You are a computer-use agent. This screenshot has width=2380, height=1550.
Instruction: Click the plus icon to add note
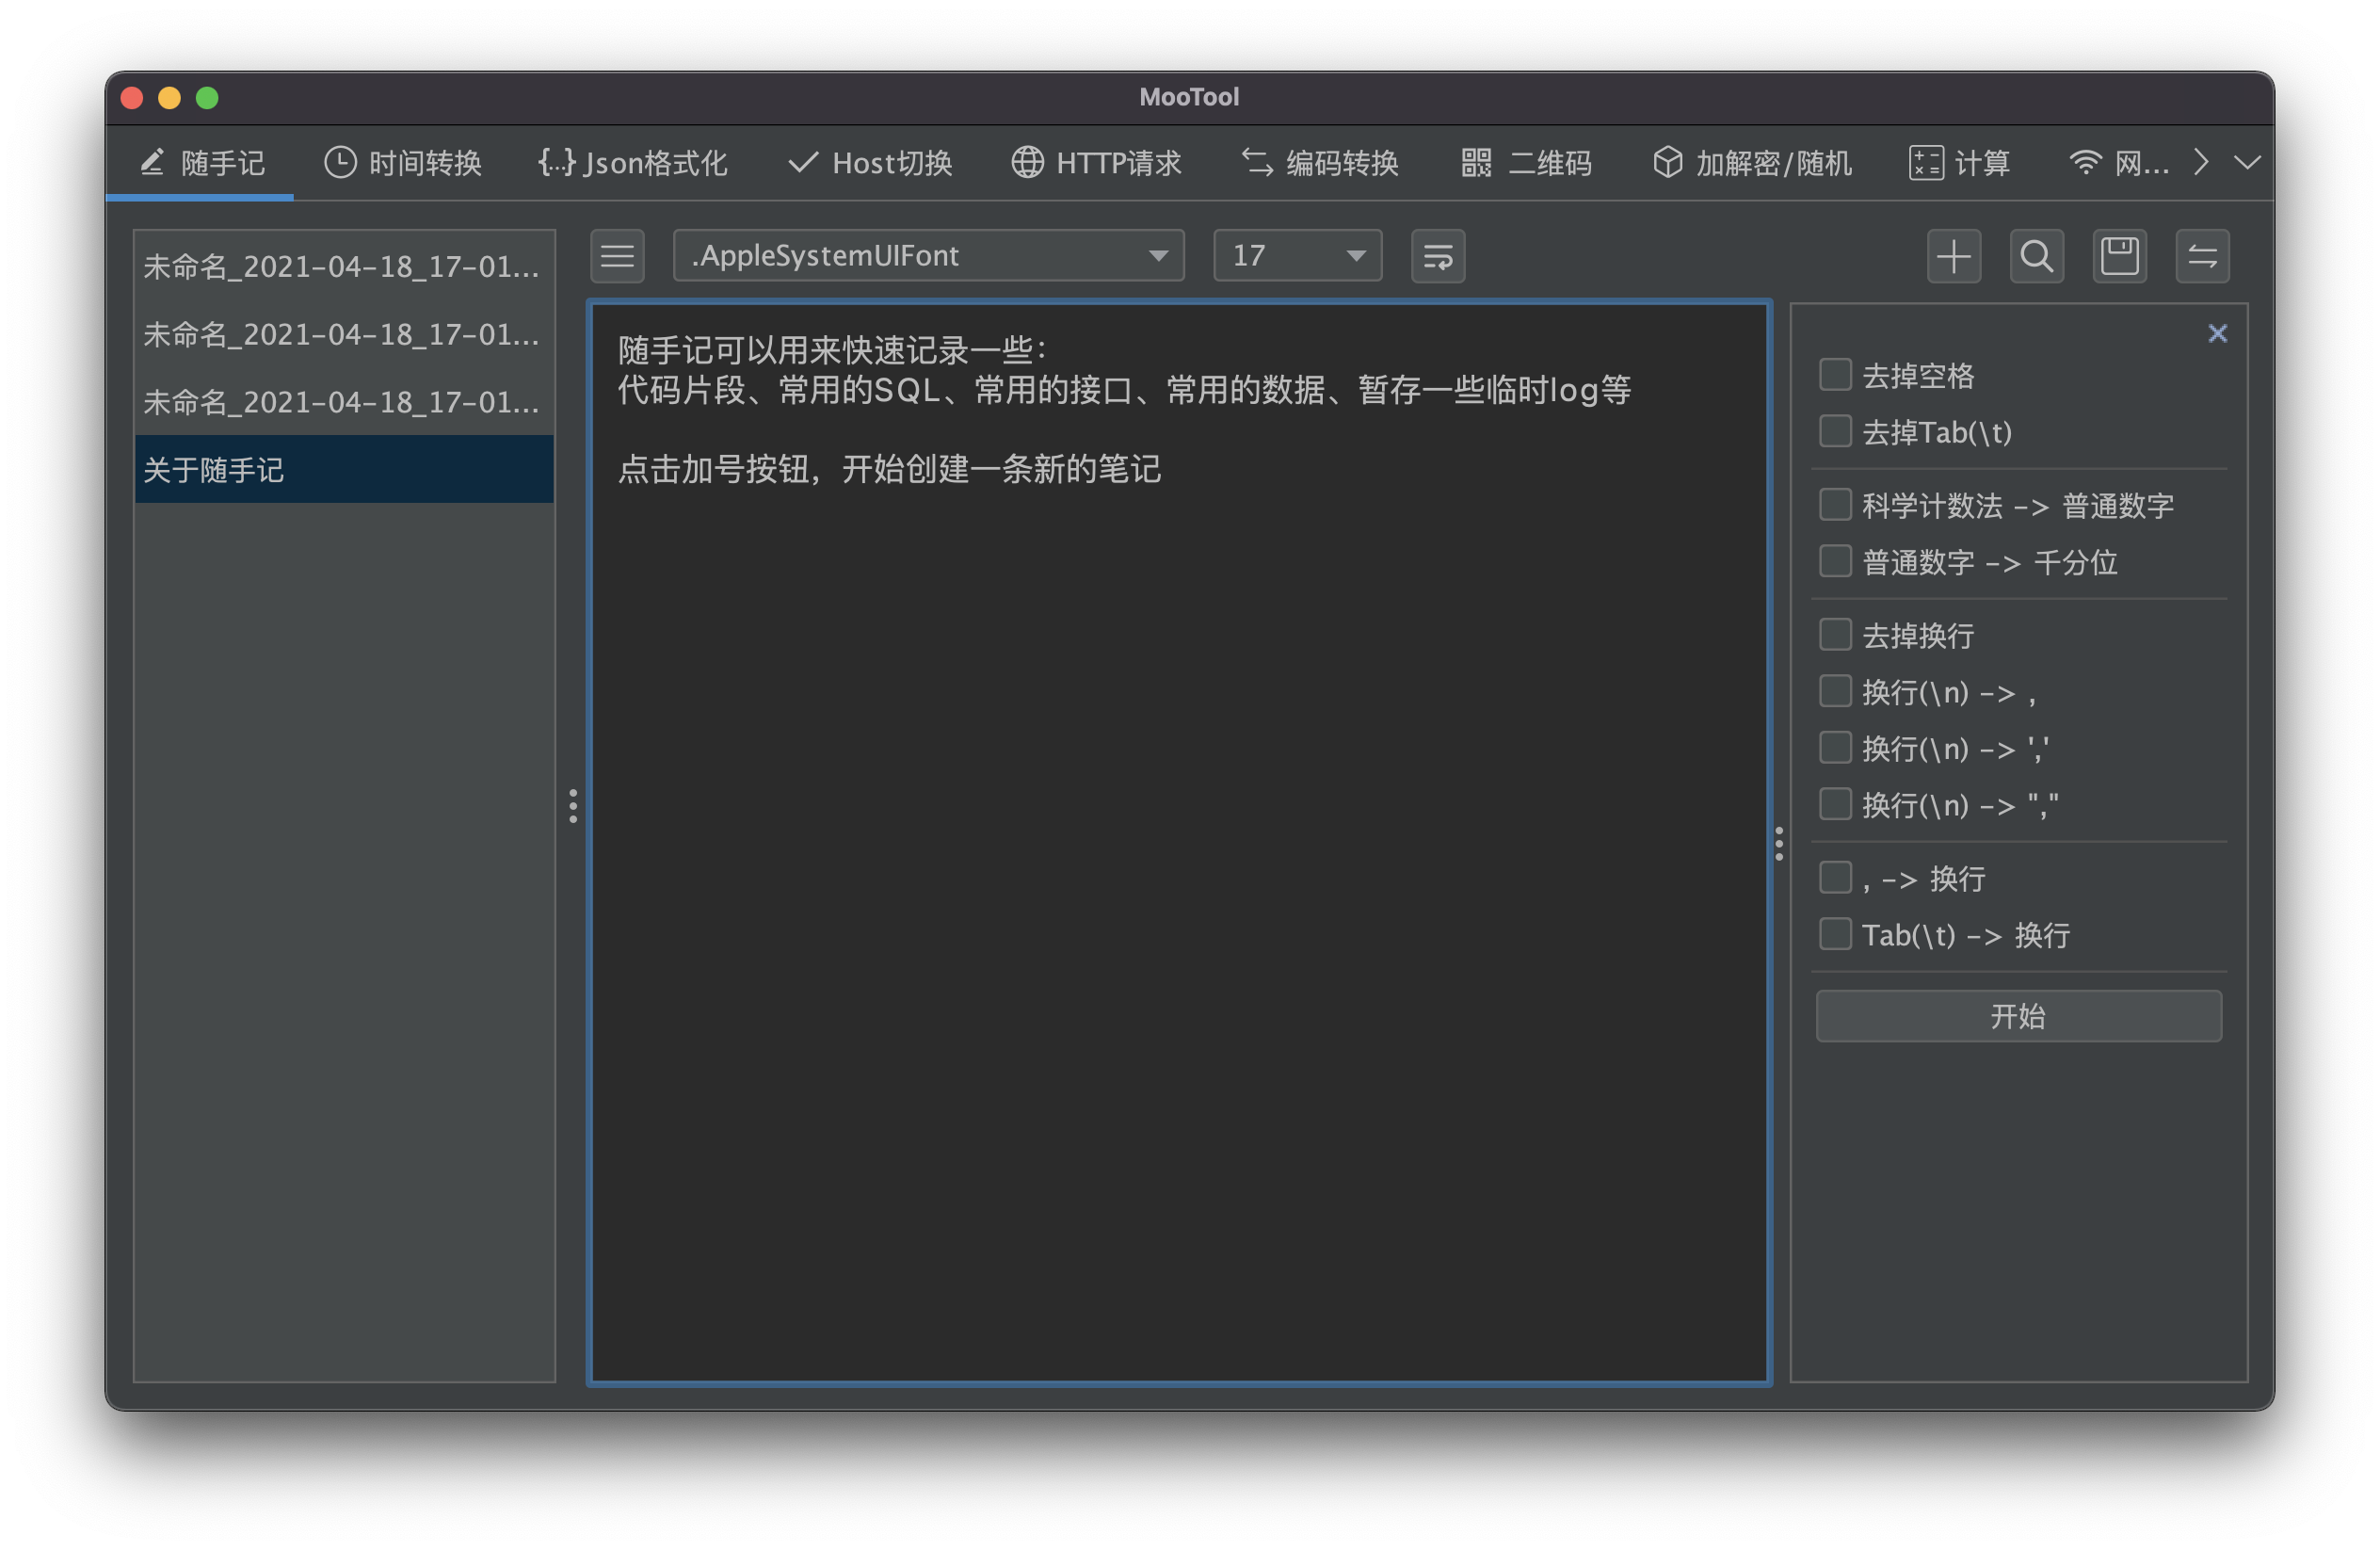point(1953,256)
